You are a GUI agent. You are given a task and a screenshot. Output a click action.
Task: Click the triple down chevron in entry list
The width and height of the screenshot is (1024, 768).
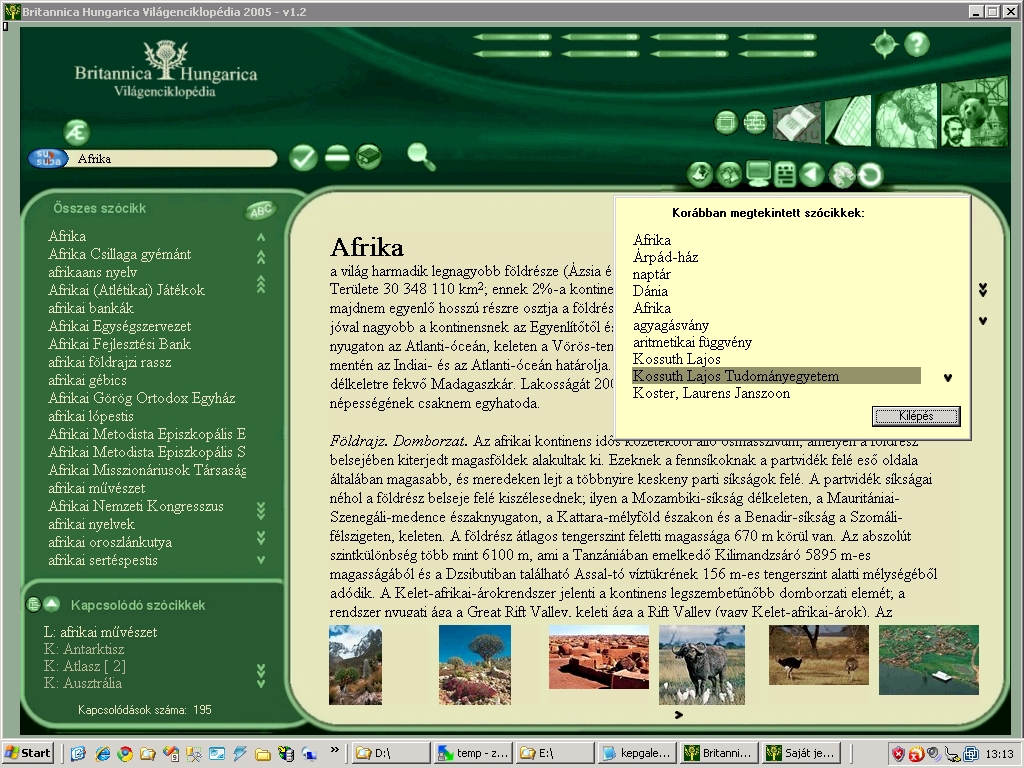pyautogui.click(x=261, y=510)
